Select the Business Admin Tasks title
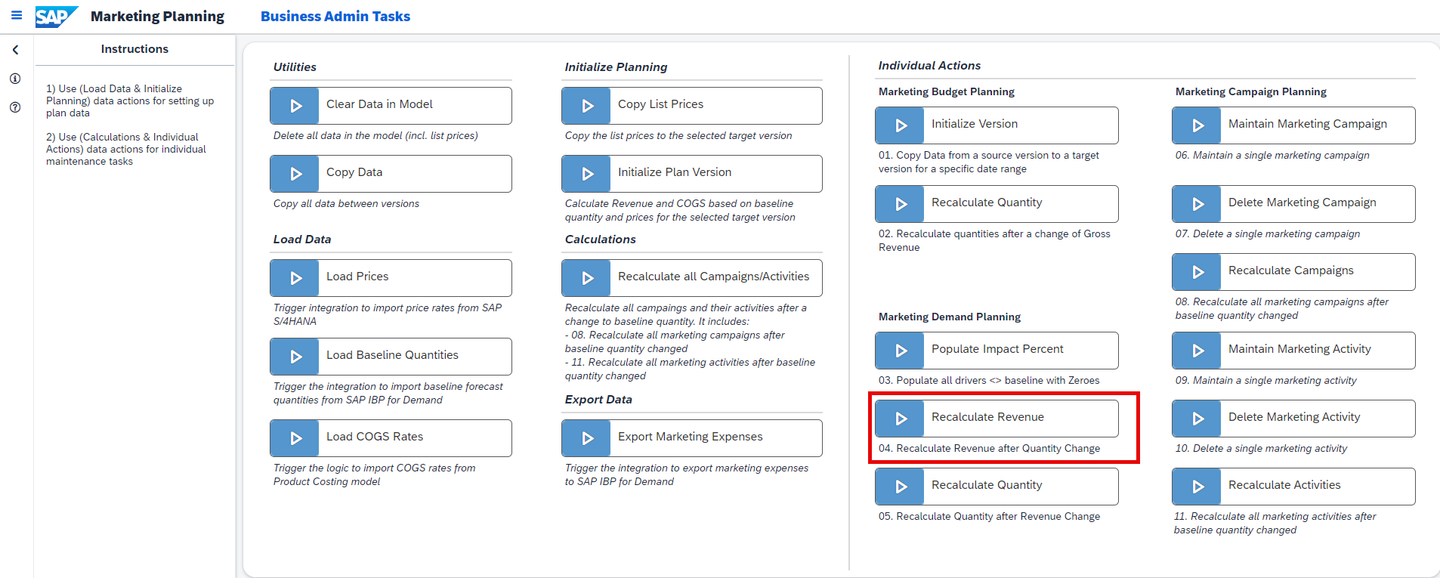Viewport: 1440px width, 578px height. tap(335, 16)
